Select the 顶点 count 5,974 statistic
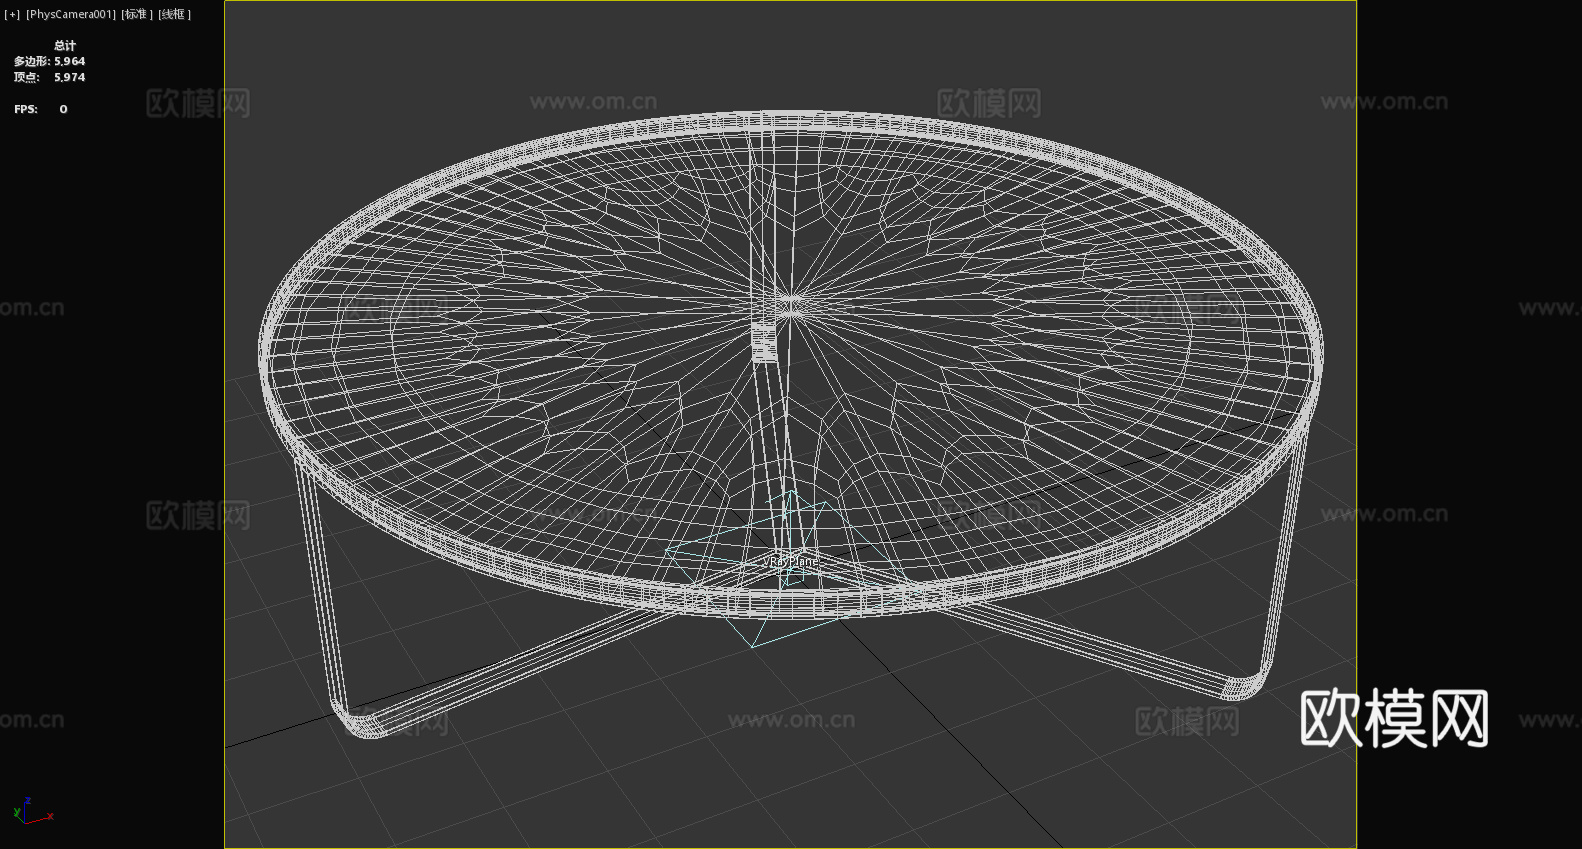This screenshot has width=1582, height=849. tap(50, 77)
